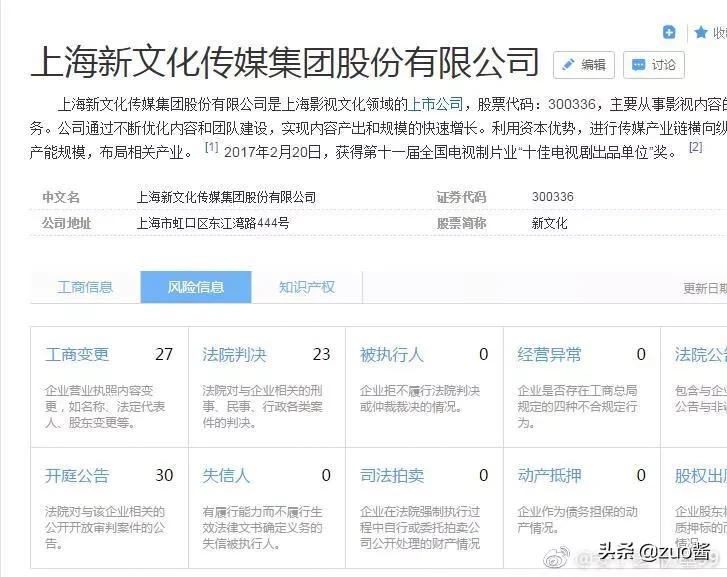727x577 pixels.
Task: Click the count 27 next to 工商变更
Action: tap(164, 354)
